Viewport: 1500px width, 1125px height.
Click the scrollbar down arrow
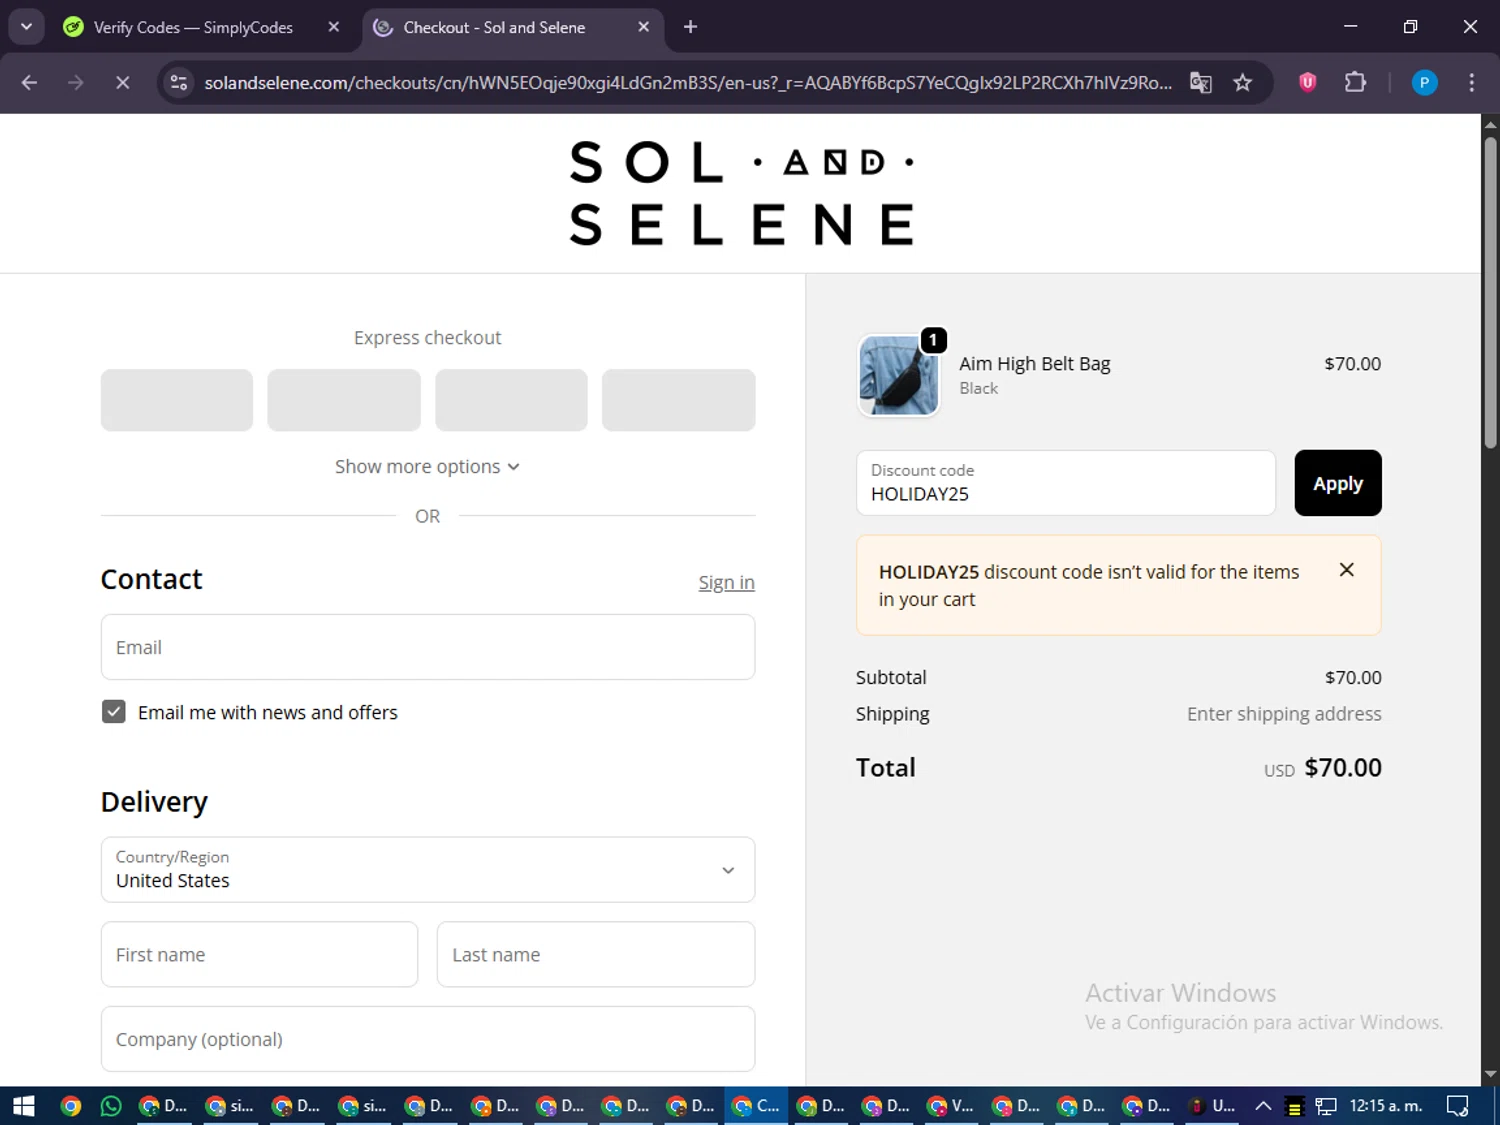[1490, 1074]
